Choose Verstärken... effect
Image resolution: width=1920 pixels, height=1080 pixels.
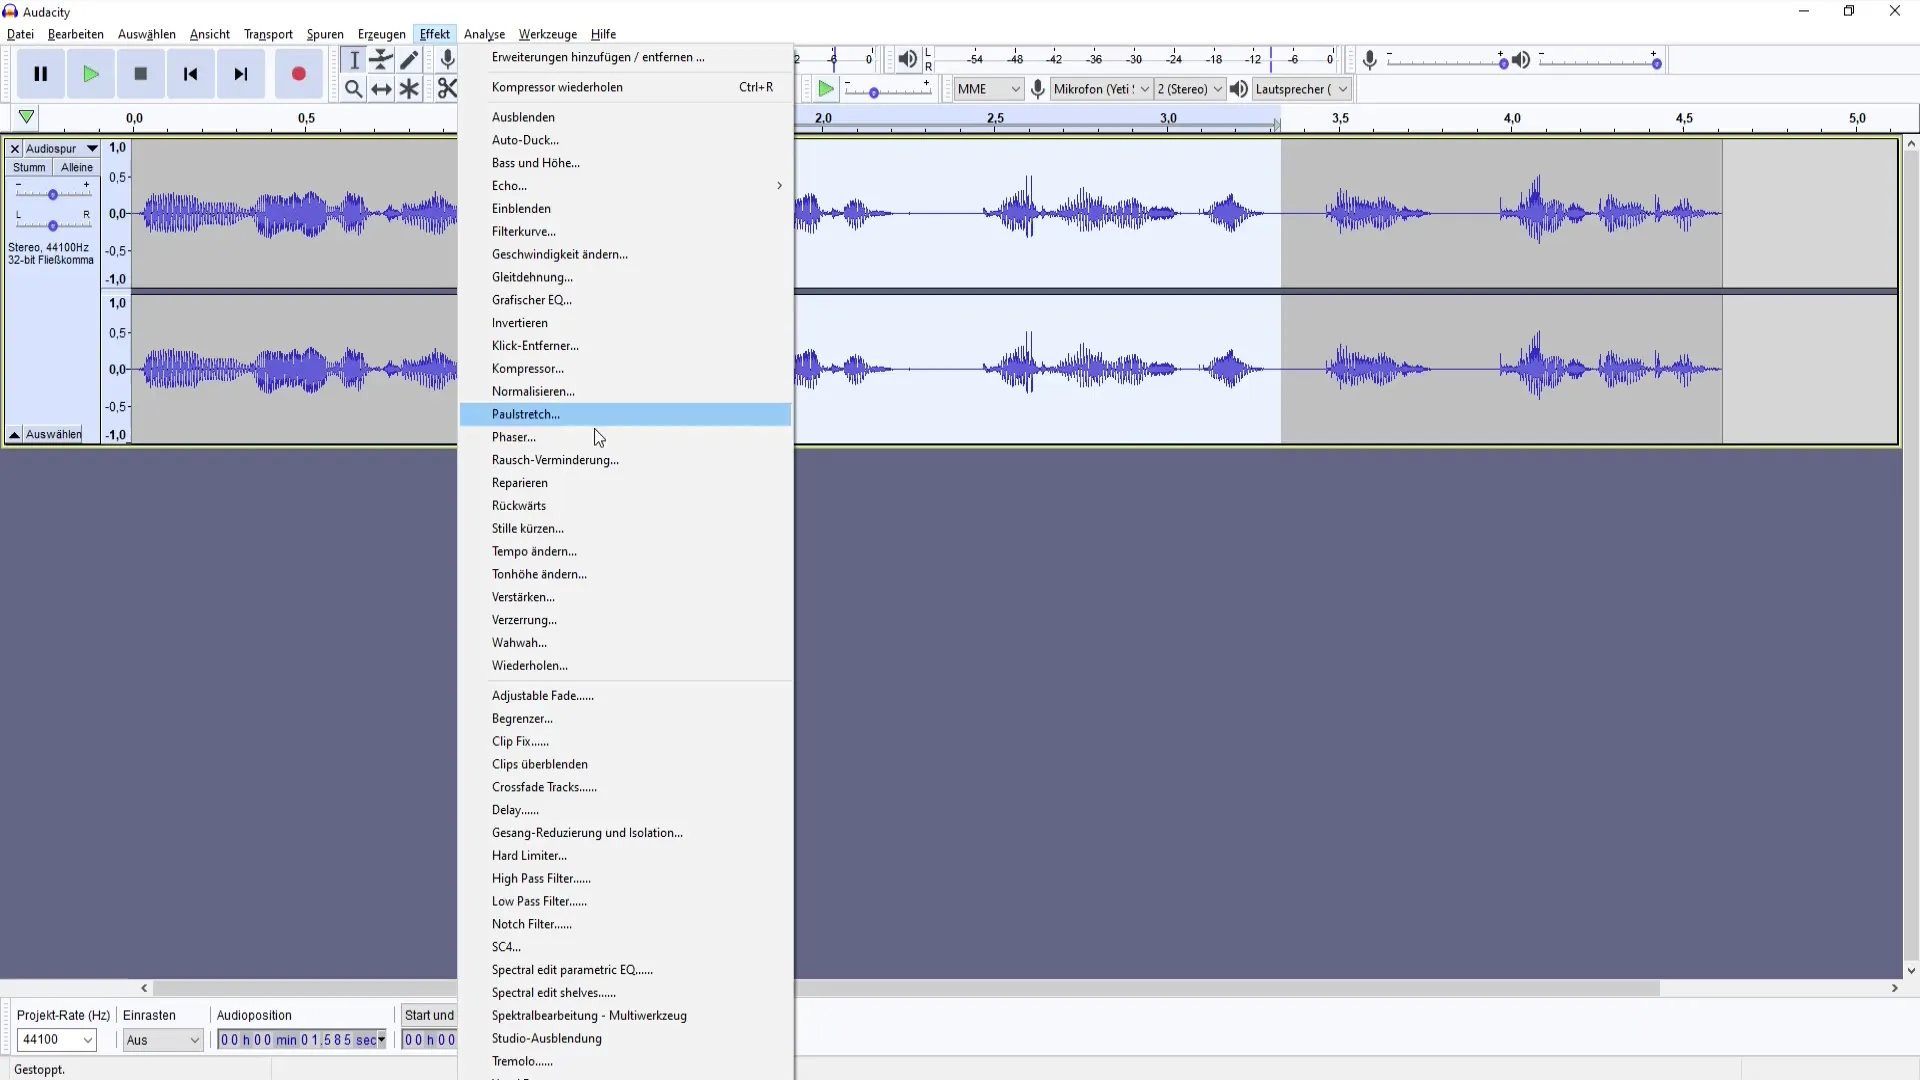point(625,597)
